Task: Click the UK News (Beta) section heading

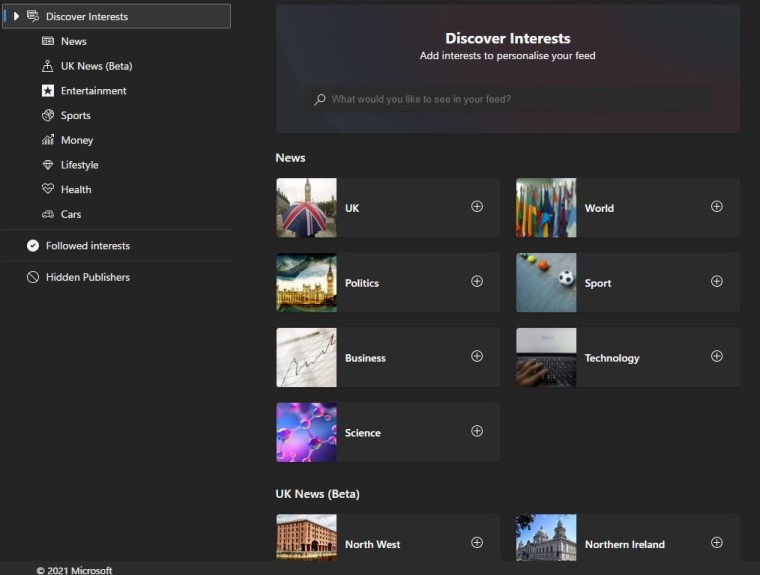Action: coord(317,494)
